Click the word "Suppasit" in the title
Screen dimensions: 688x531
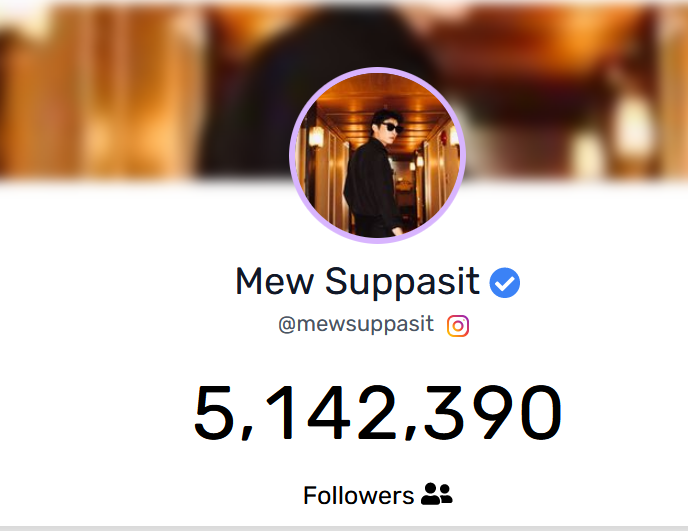pos(402,283)
